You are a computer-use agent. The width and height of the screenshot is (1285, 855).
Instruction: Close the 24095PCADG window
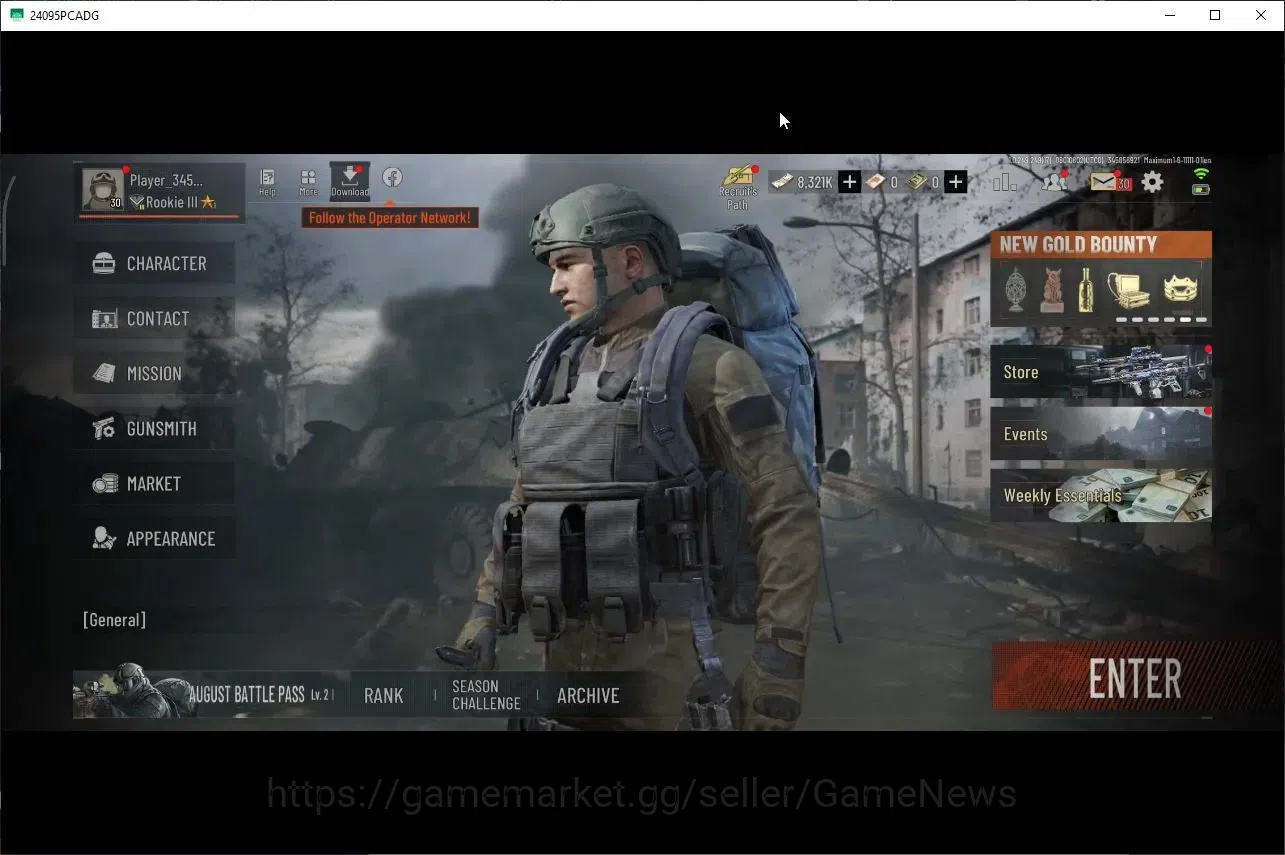tap(1261, 15)
